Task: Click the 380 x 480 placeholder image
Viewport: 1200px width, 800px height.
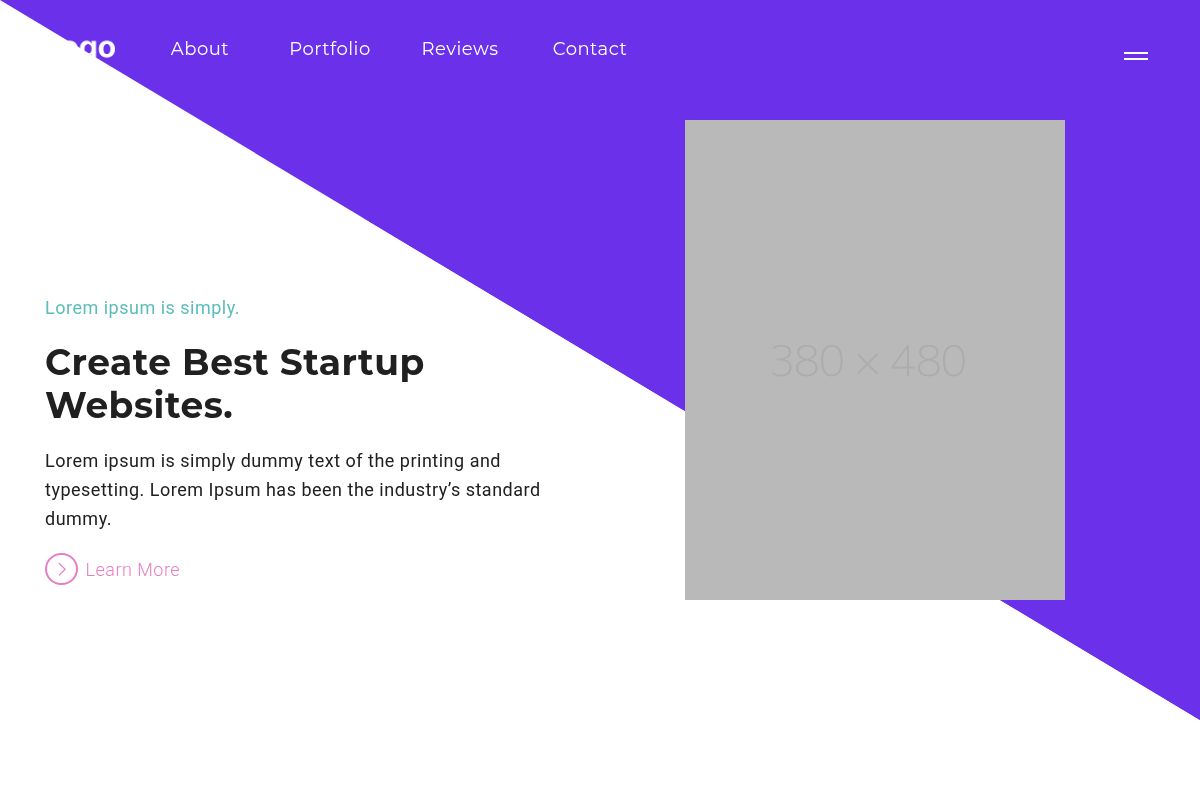Action: 875,360
